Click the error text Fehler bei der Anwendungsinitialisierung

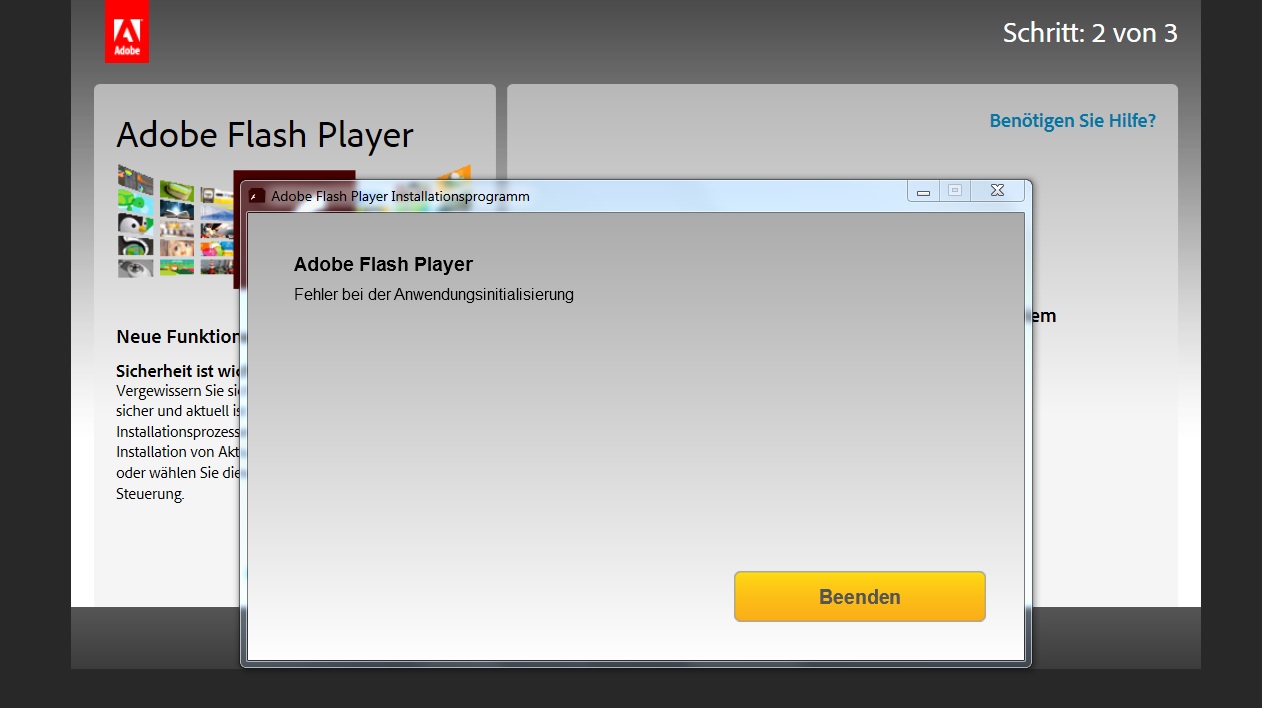pos(434,295)
